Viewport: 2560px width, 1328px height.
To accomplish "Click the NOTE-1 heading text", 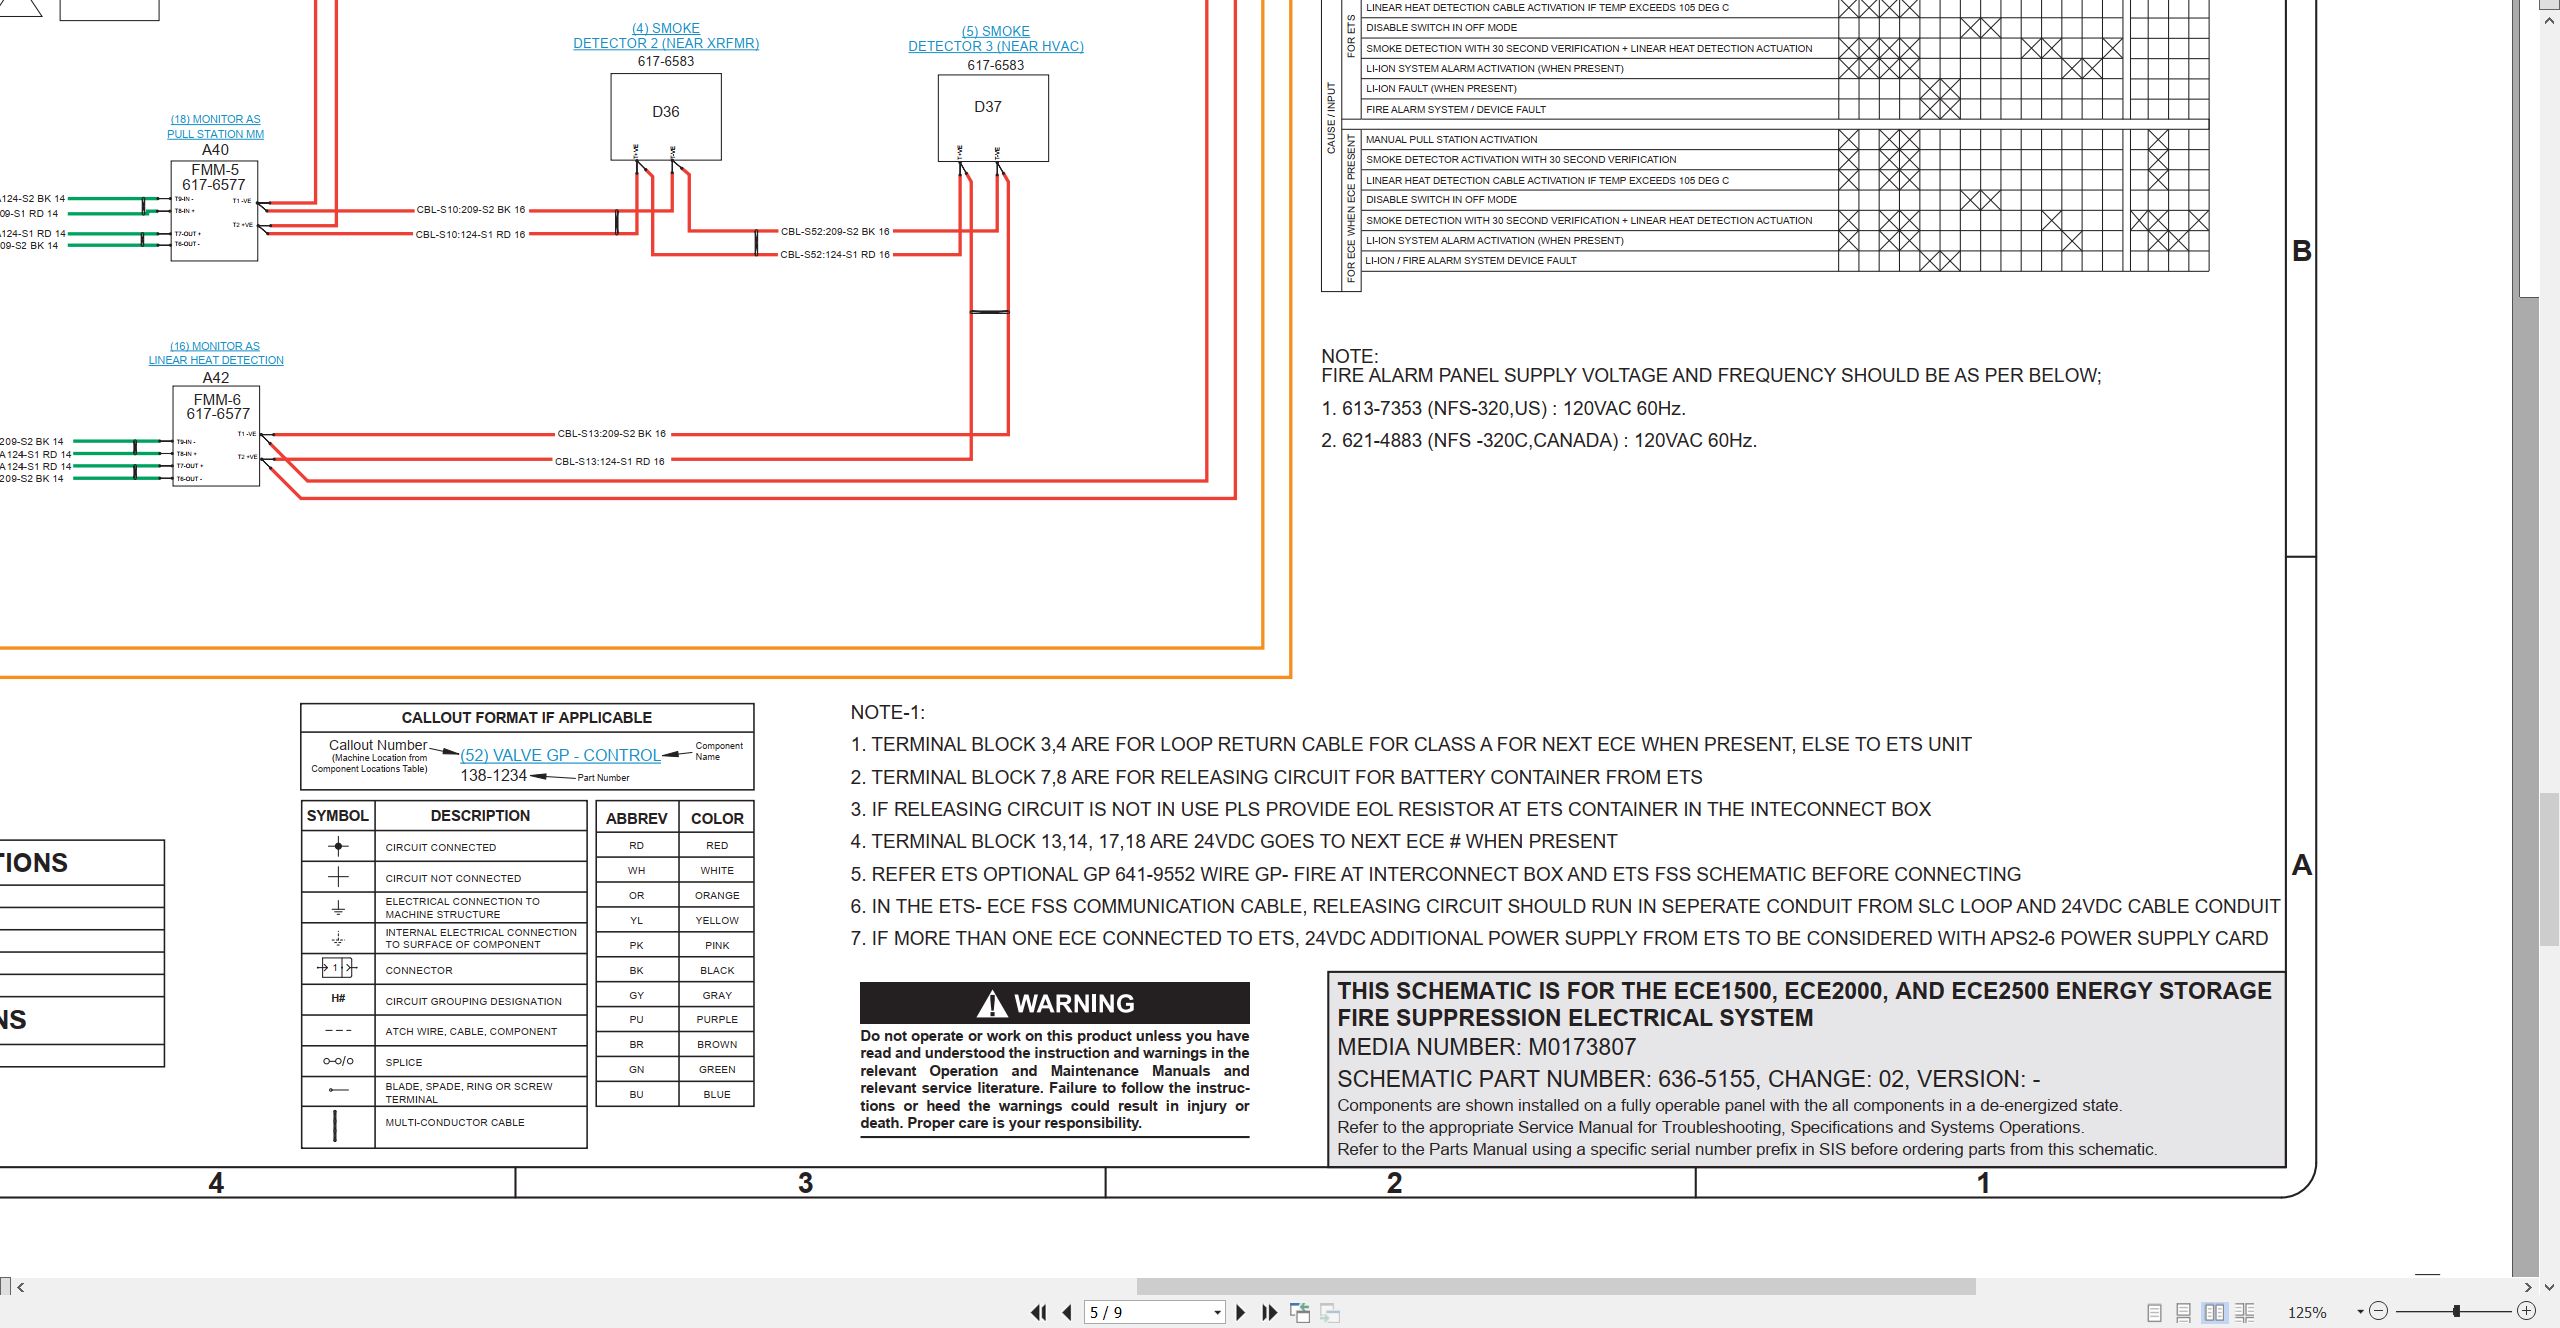I will tap(888, 712).
